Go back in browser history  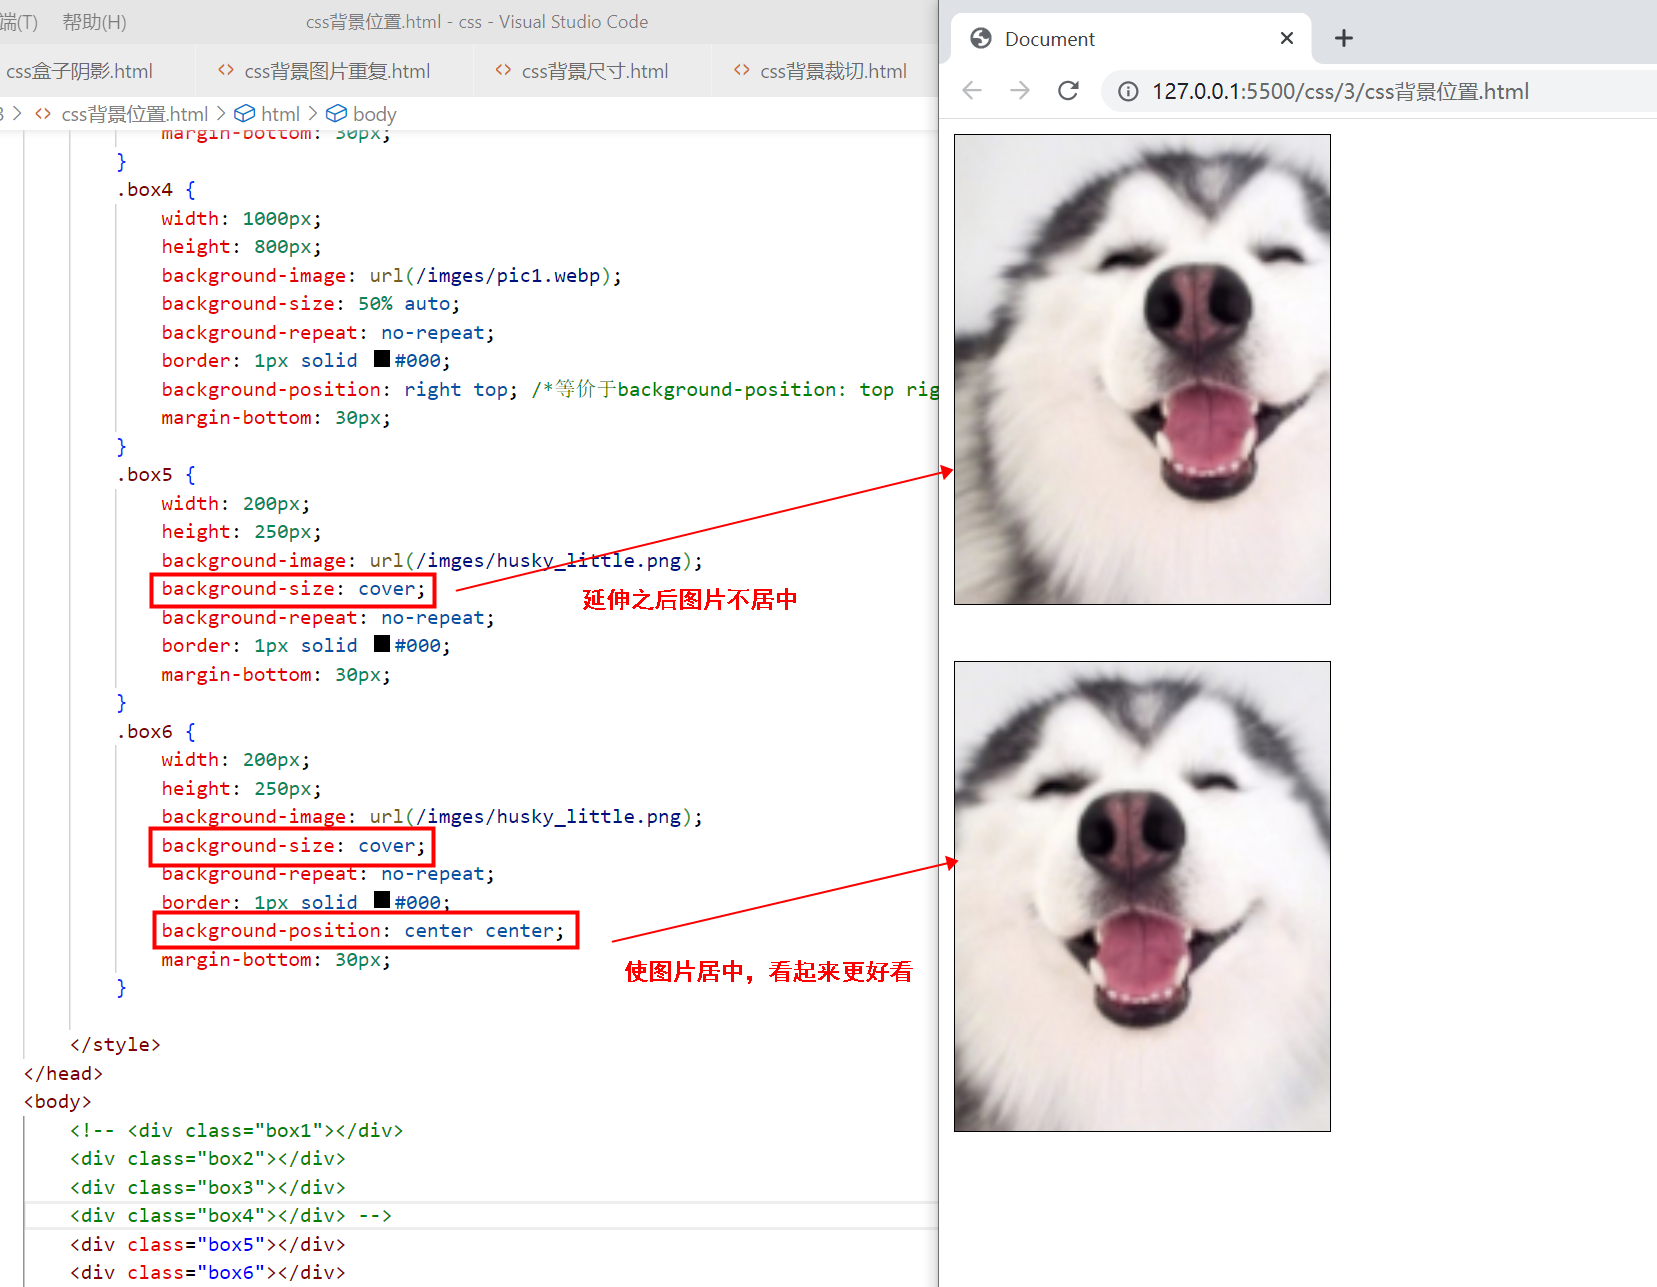(972, 91)
